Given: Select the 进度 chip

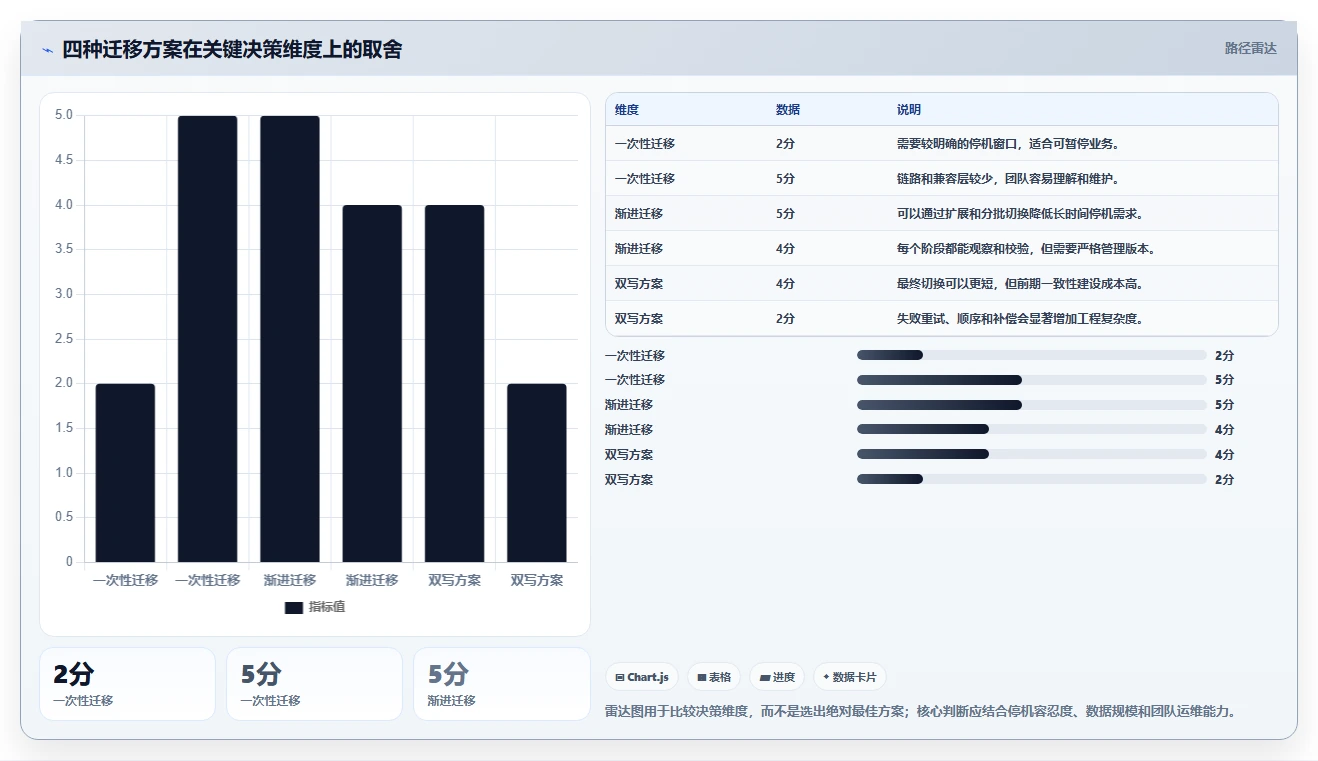Looking at the screenshot, I should pos(777,677).
